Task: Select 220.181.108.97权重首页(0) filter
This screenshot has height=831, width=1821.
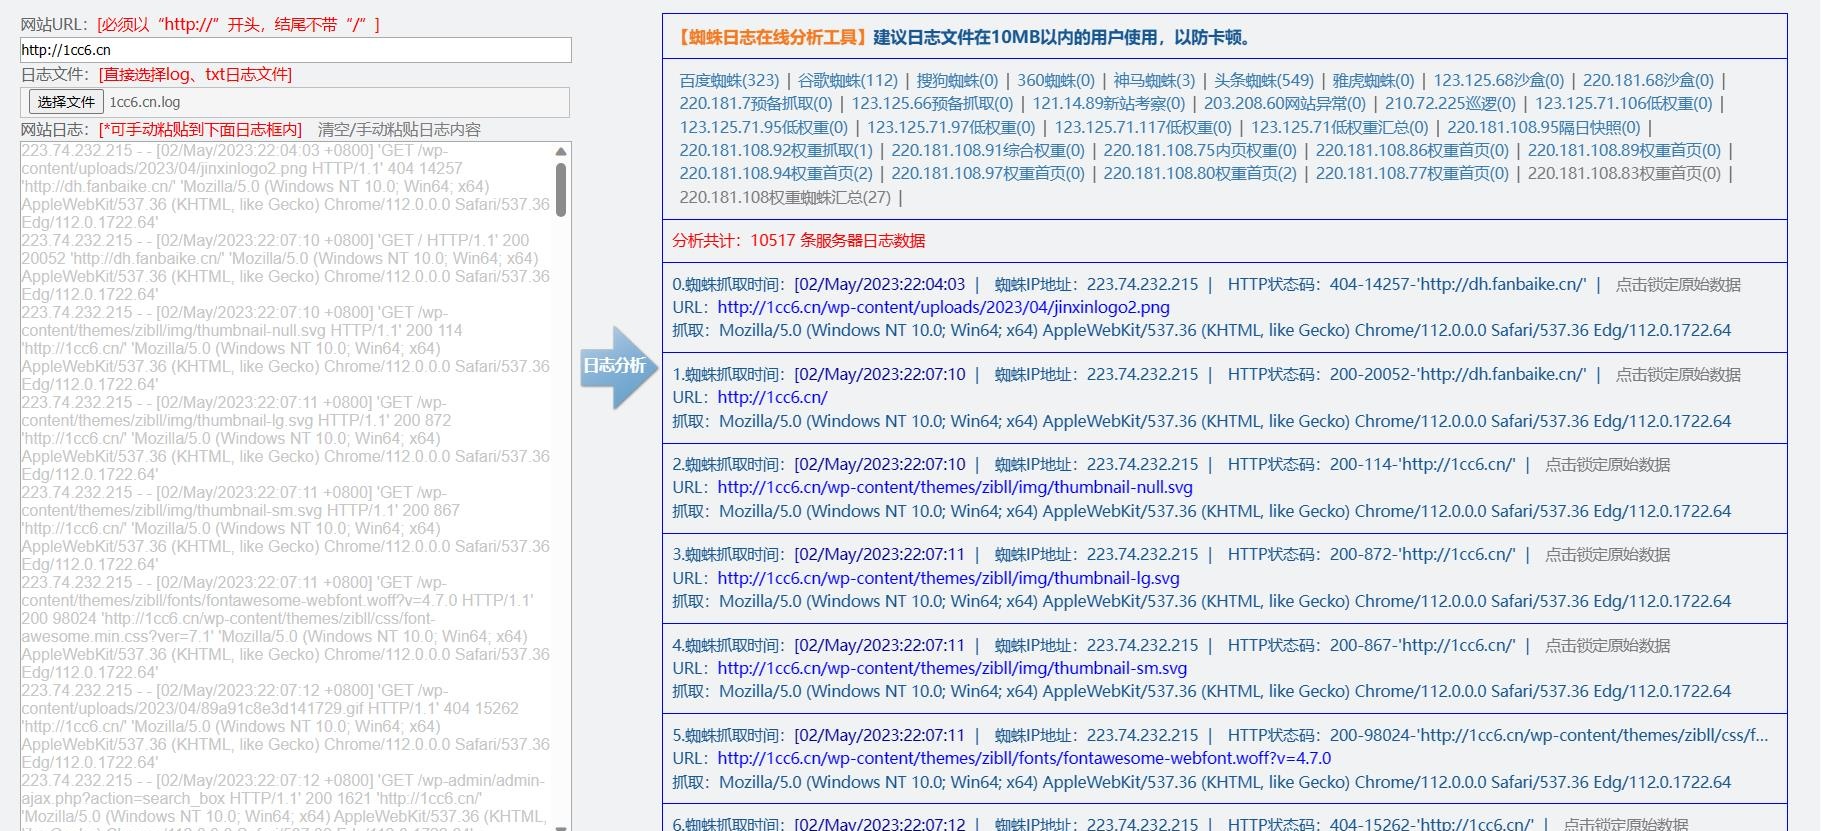Action: 988,173
